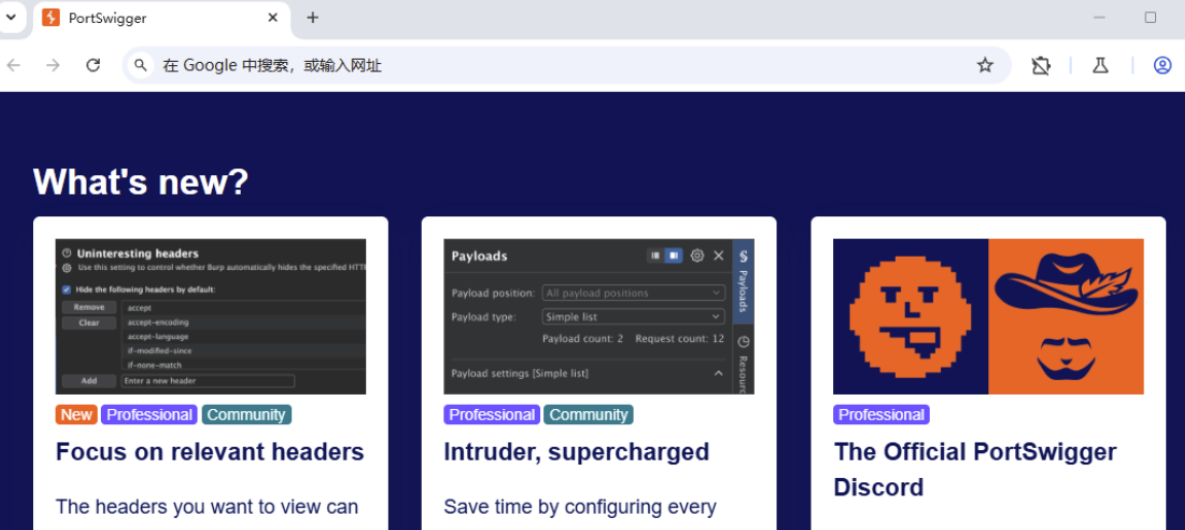This screenshot has height=530, width=1185.
Task: Expand the tab search dropdown arrow
Action: pyautogui.click(x=11, y=18)
